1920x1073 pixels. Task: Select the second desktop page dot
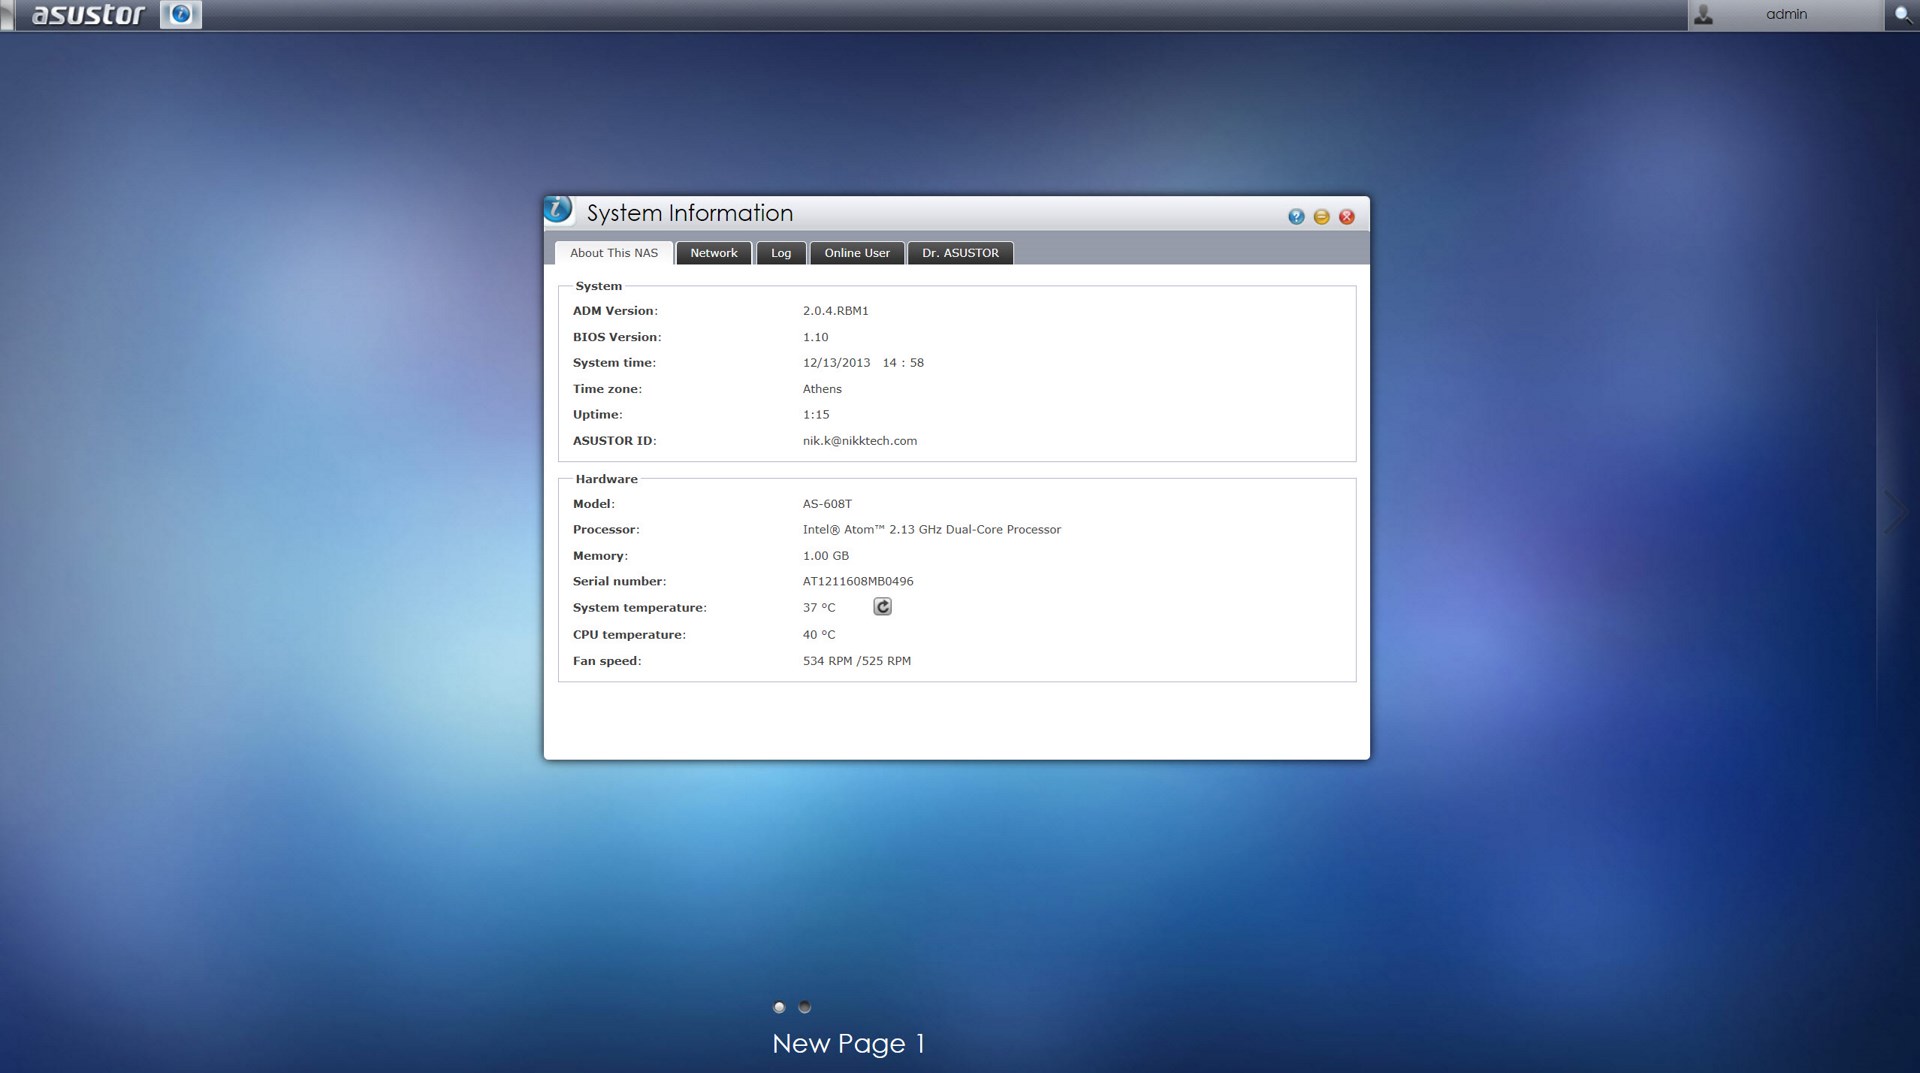804,1007
